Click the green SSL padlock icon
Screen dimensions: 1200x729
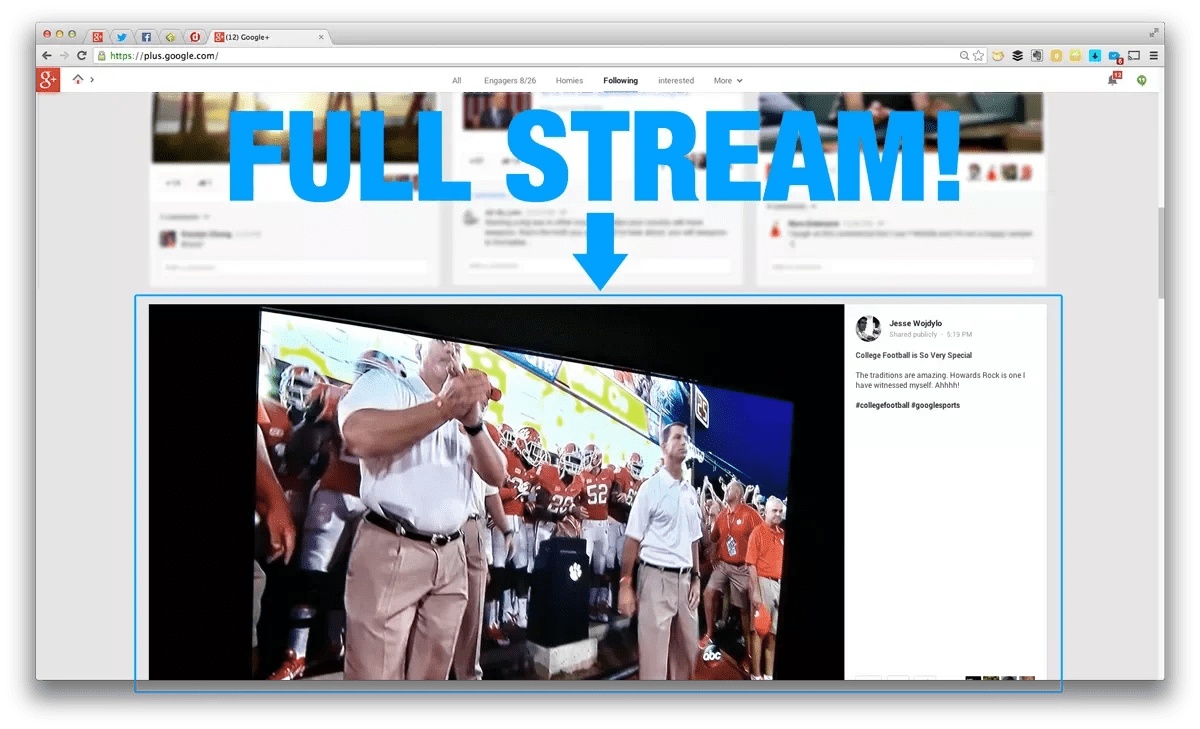point(102,56)
